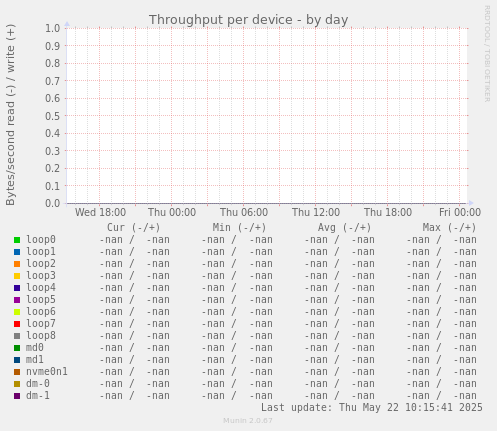This screenshot has width=497, height=431.
Task: Select the loop2 device label
Action: [x=41, y=264]
